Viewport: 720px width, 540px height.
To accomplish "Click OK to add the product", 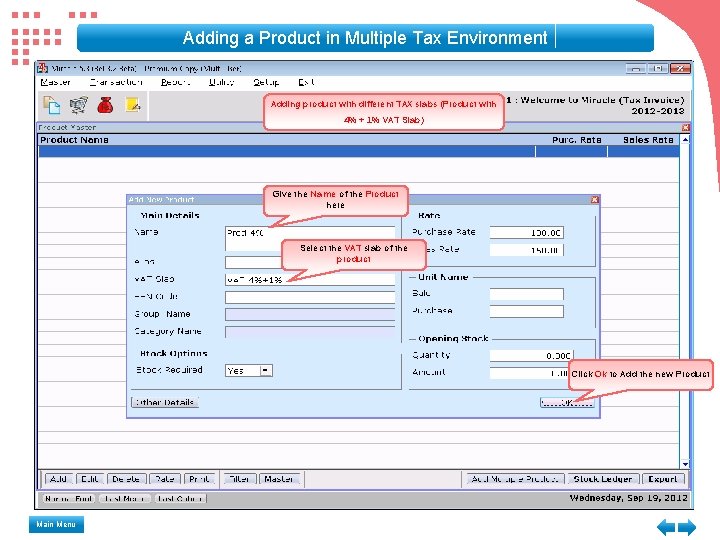I will coord(567,403).
